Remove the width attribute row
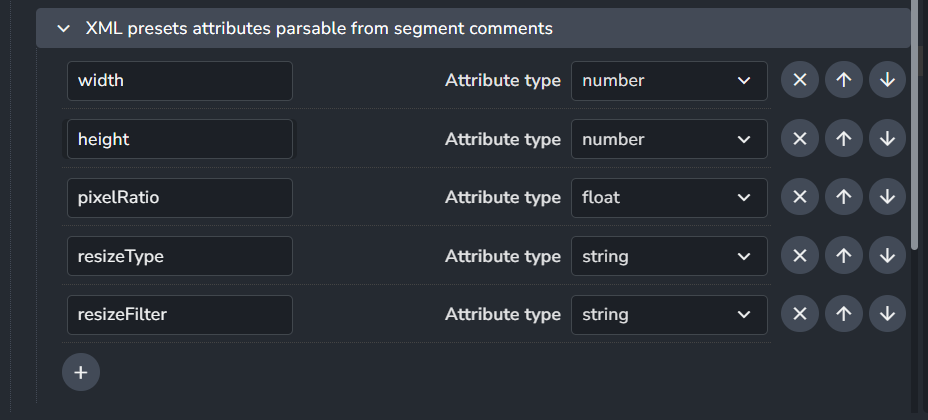The image size is (928, 420). click(800, 80)
